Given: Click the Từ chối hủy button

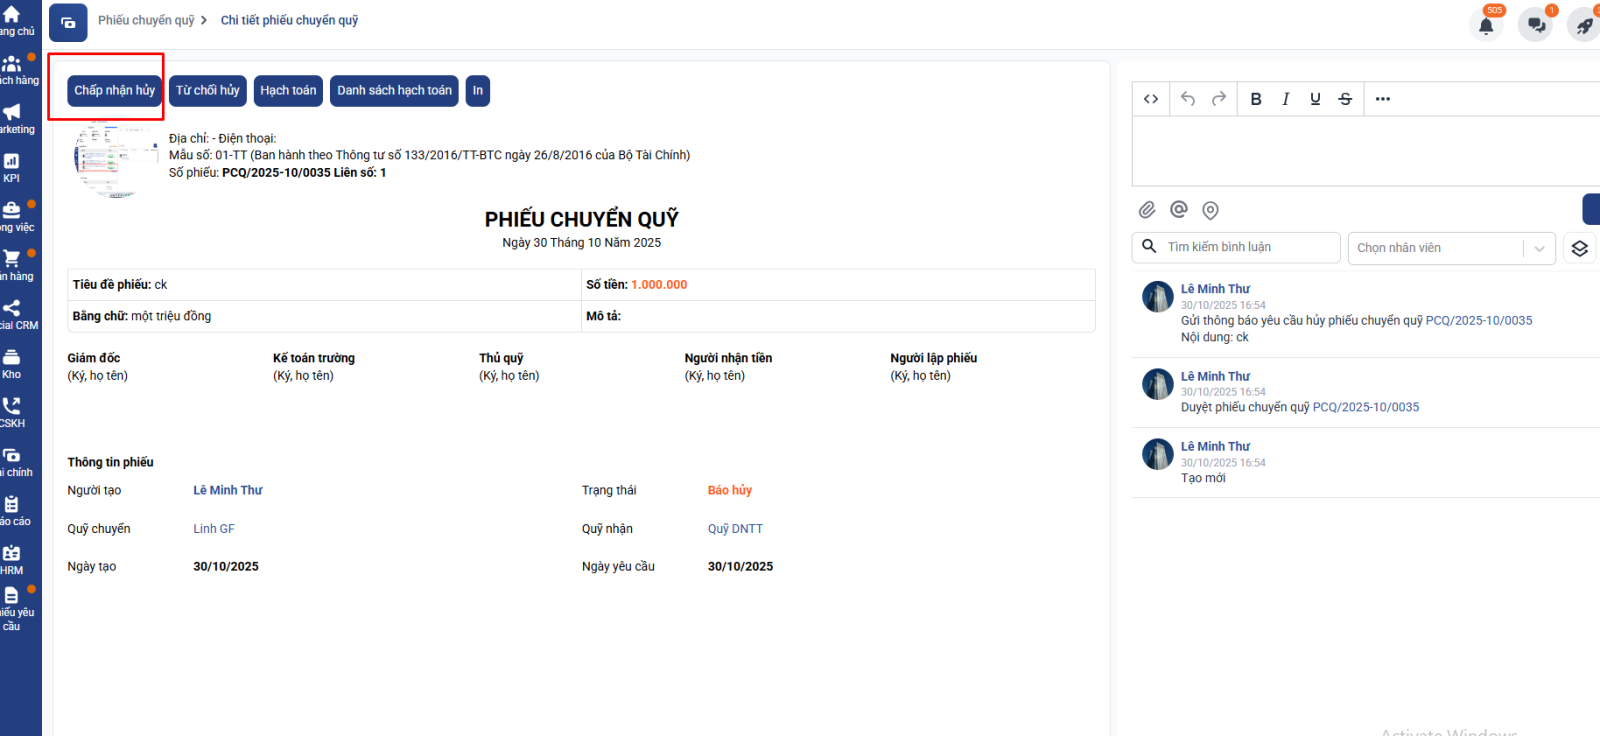Looking at the screenshot, I should coord(208,91).
